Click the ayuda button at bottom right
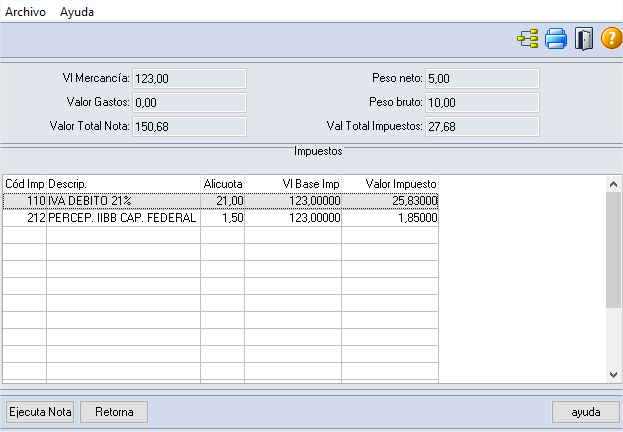Image resolution: width=623 pixels, height=432 pixels. coord(586,412)
